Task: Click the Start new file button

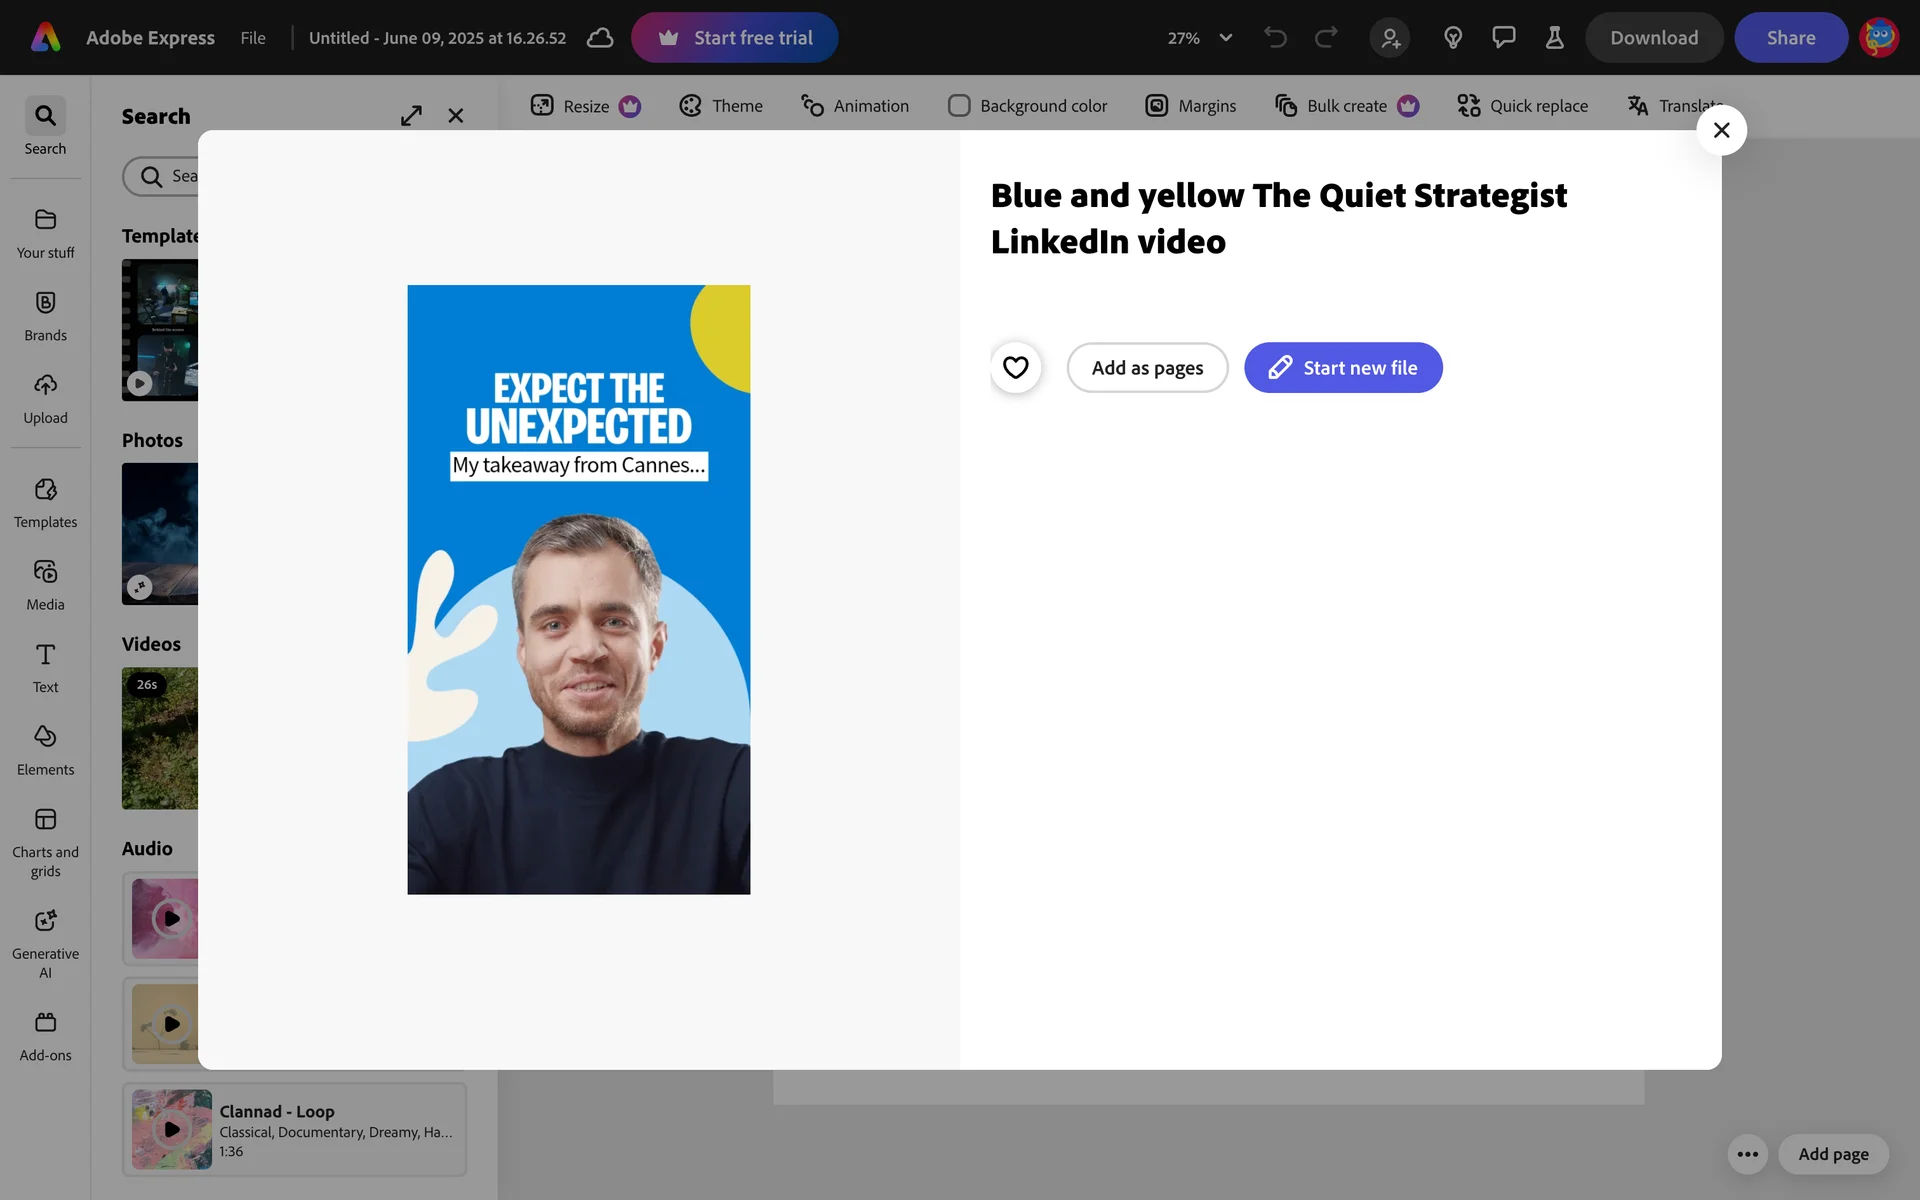Action: pos(1342,368)
